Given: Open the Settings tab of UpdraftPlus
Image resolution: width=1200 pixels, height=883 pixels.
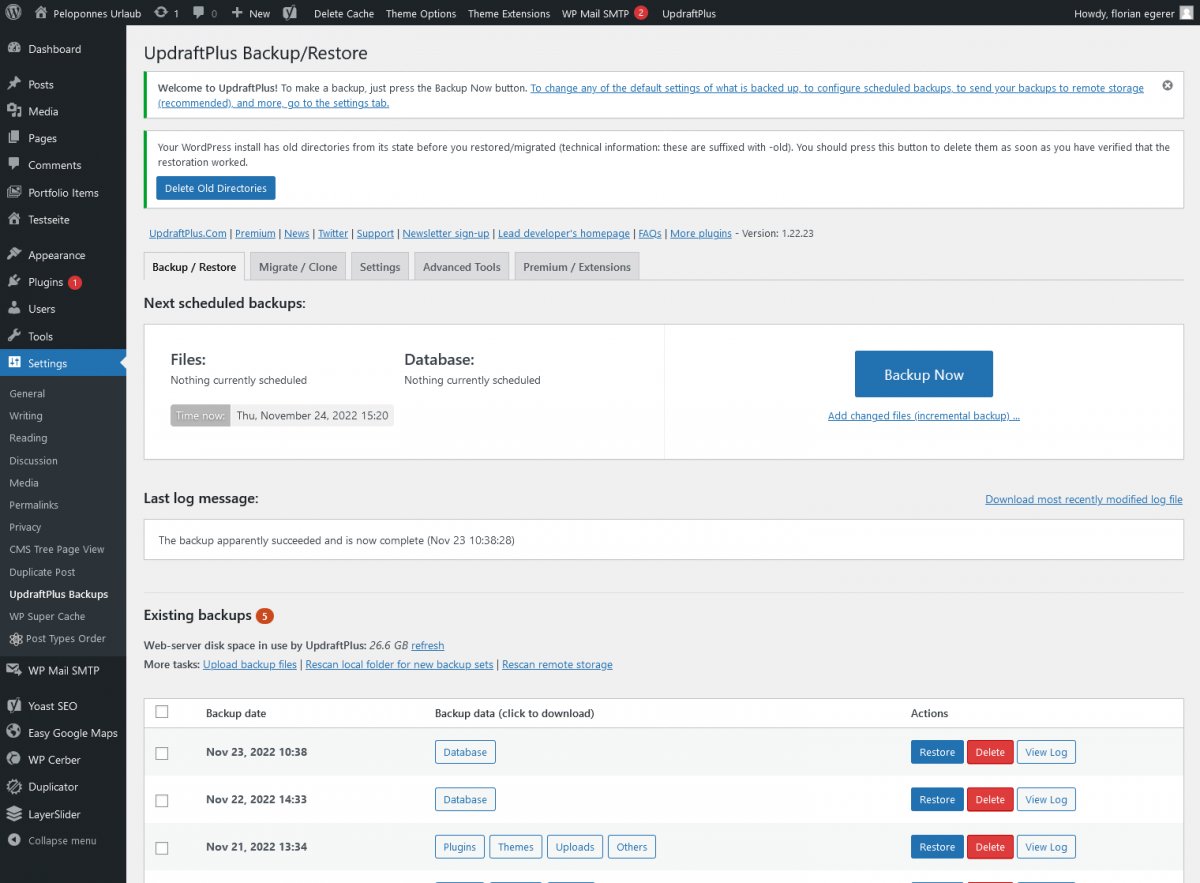Looking at the screenshot, I should 380,267.
